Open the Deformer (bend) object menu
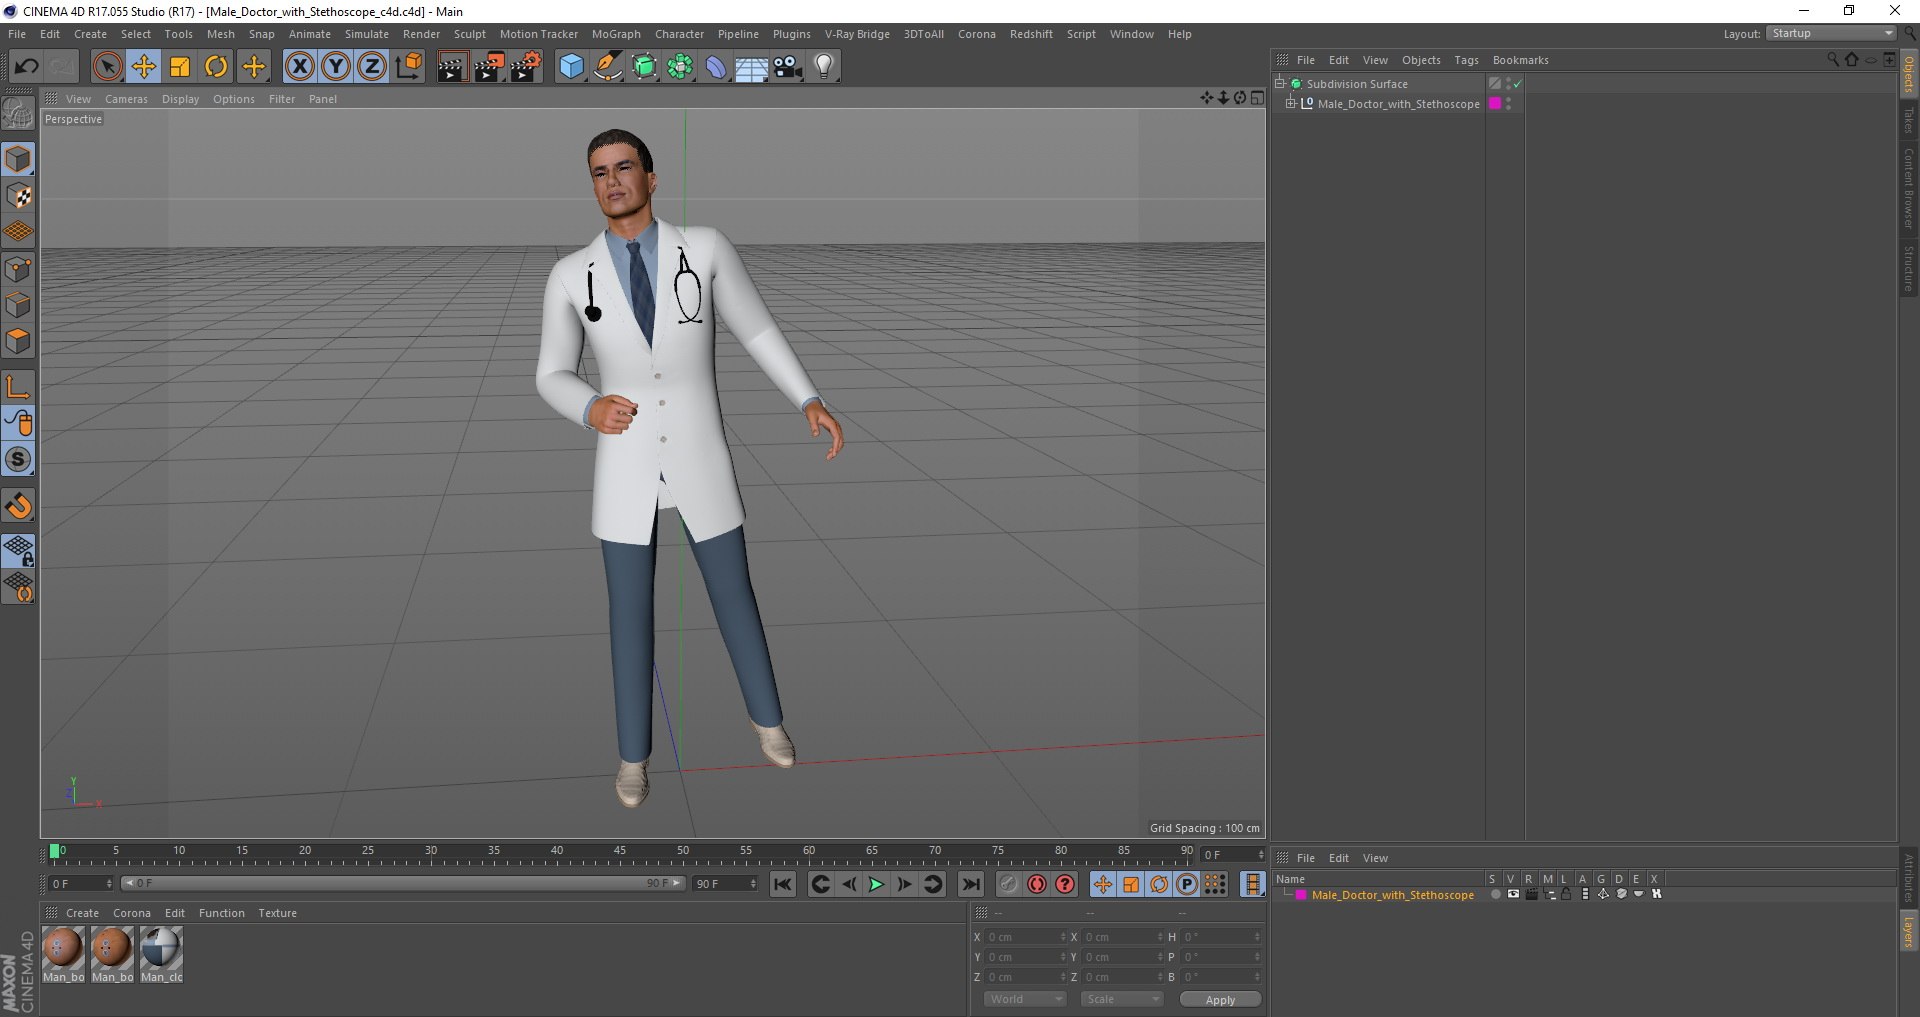Viewport: 1920px width, 1017px height. pos(716,67)
